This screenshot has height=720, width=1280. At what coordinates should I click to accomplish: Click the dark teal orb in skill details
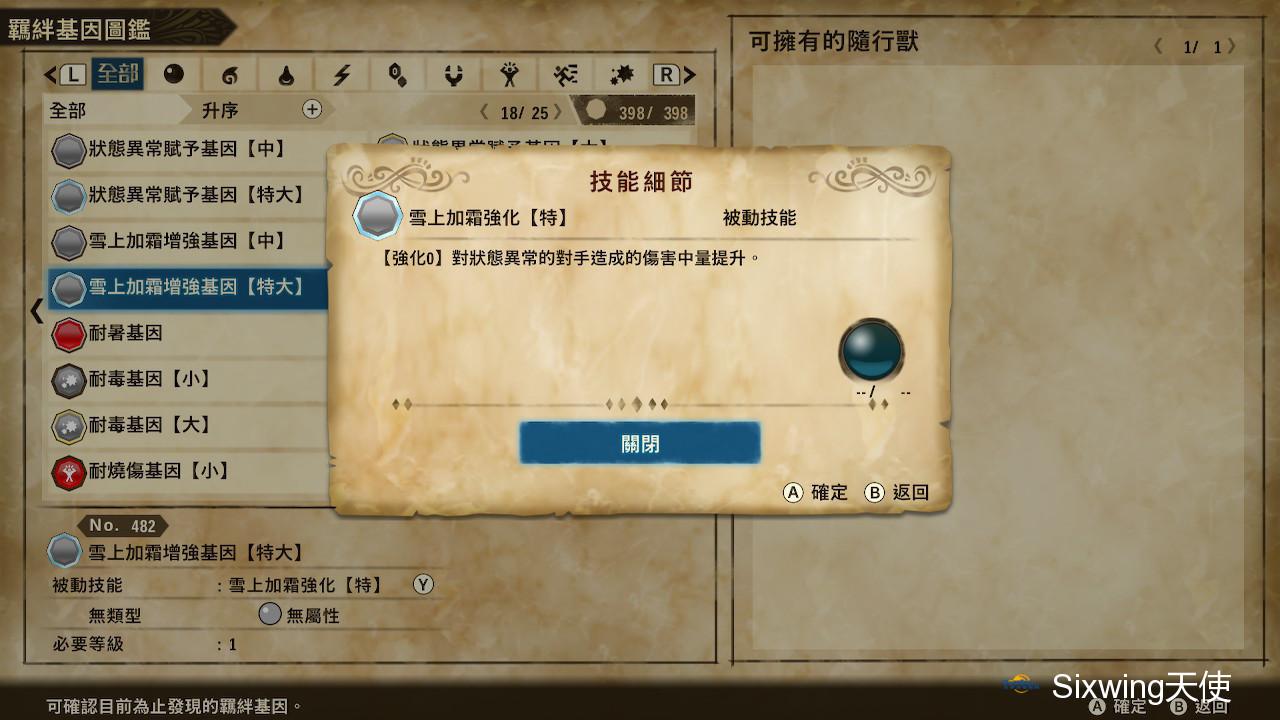(x=872, y=350)
